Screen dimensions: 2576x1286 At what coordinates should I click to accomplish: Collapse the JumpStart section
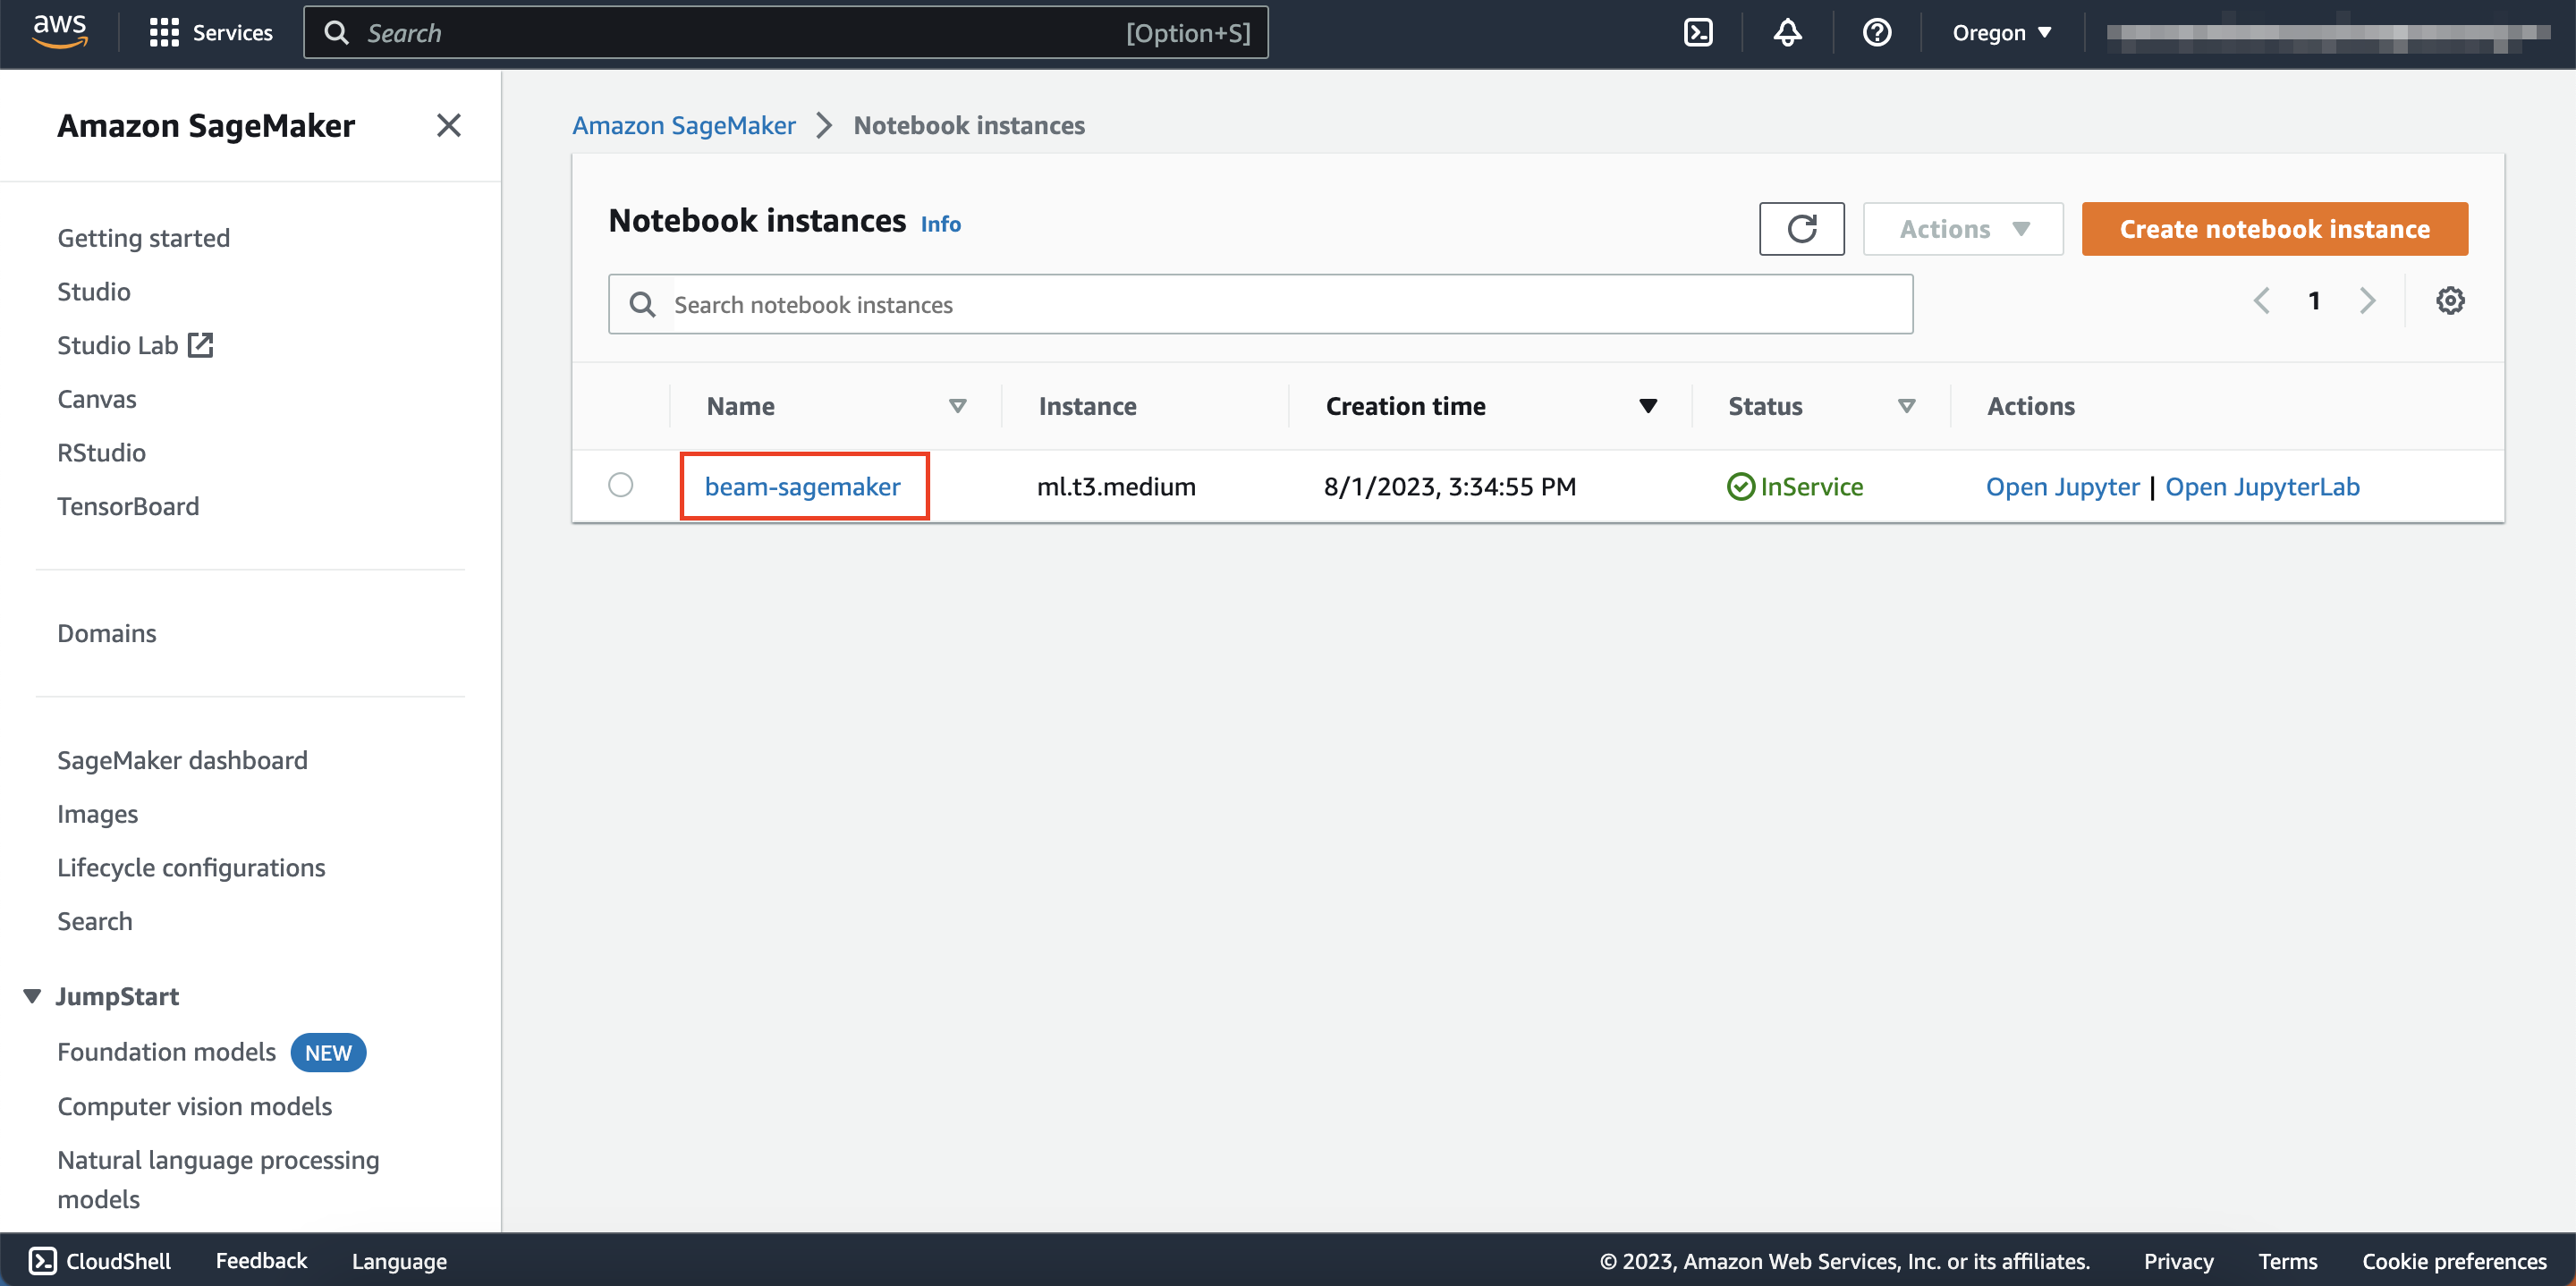click(x=30, y=995)
